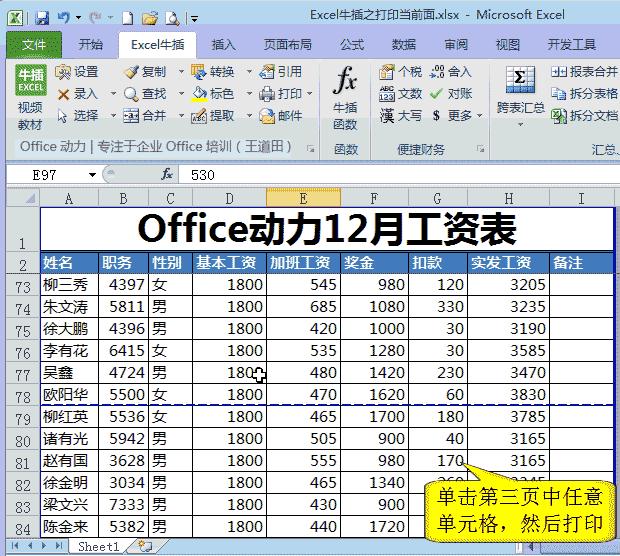
Task: Switch to the 开始 tab
Action: point(91,45)
